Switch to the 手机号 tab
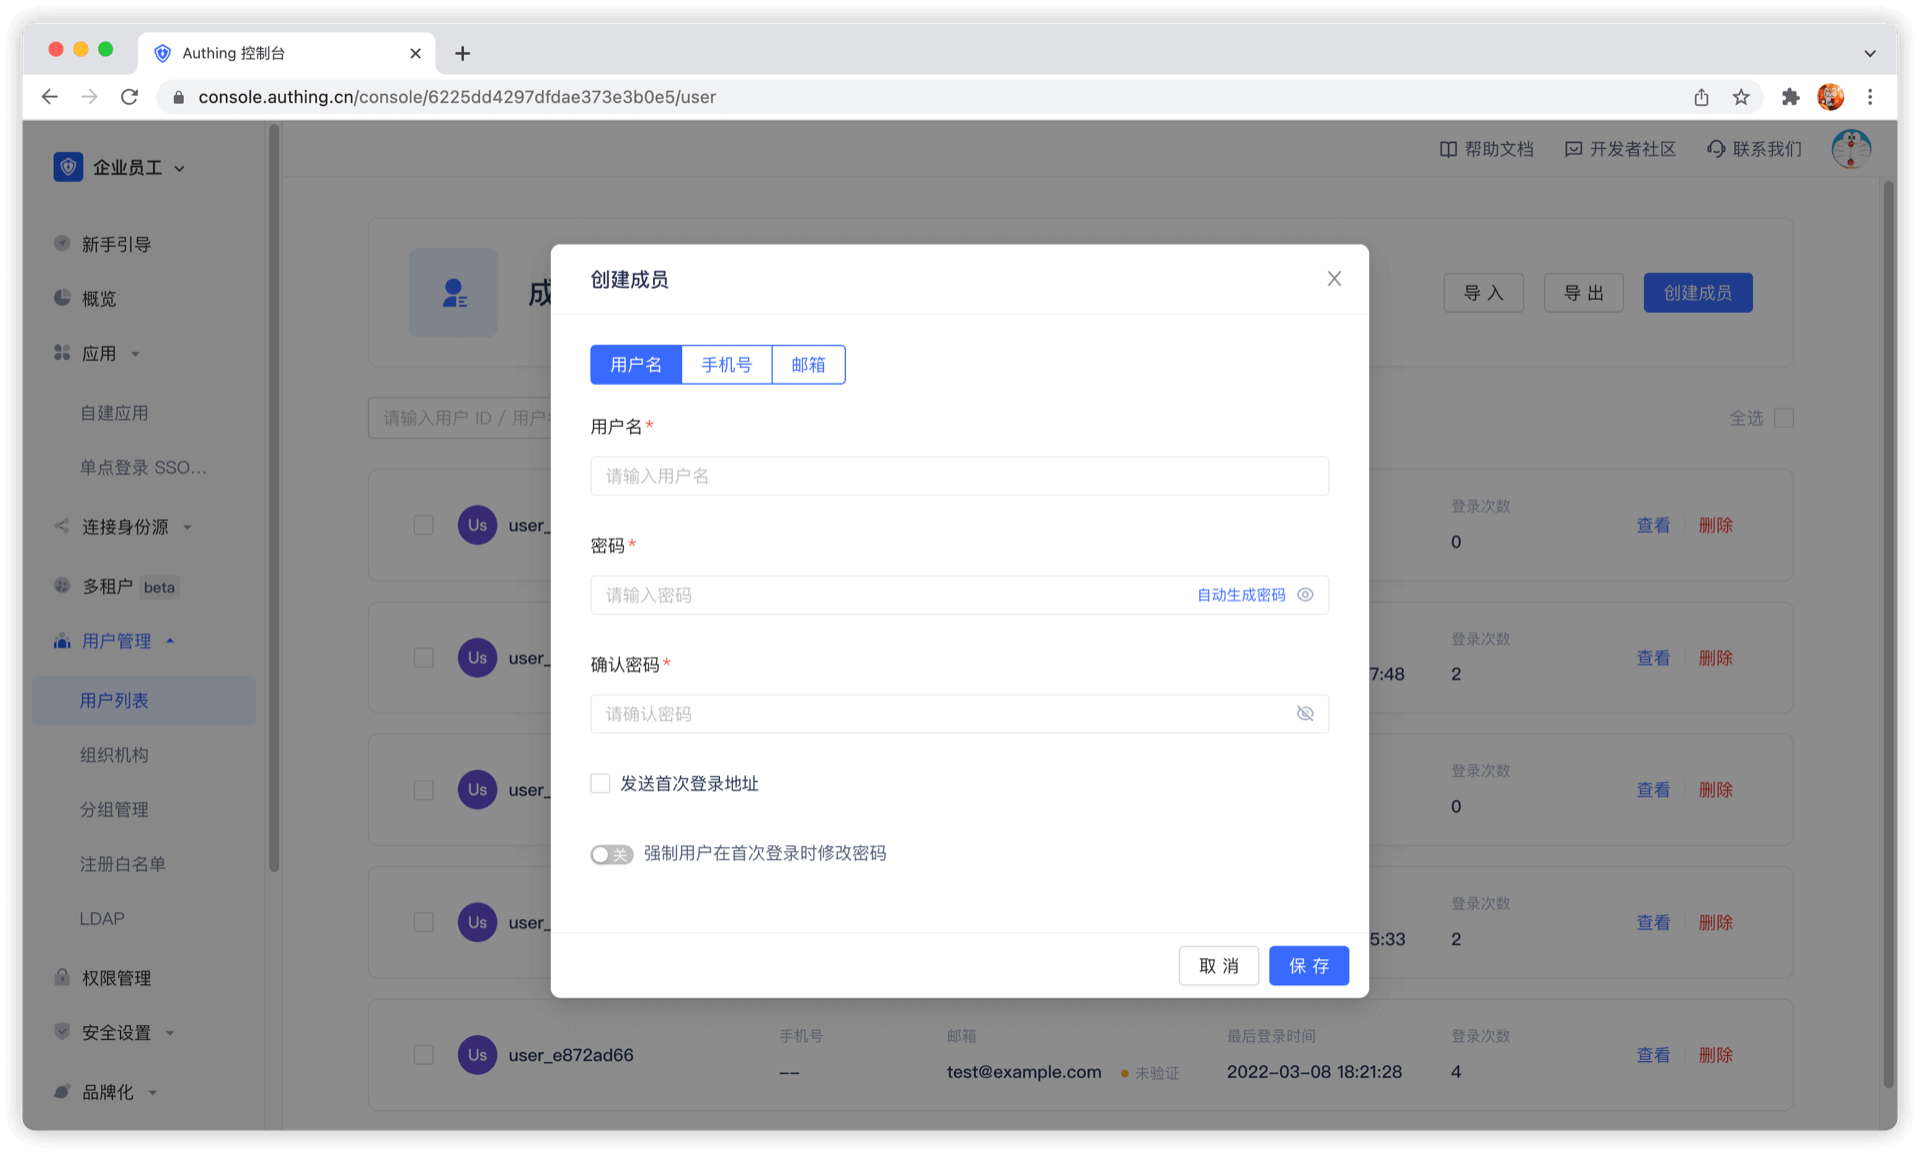Screen dimensions: 1920x1153 point(726,365)
